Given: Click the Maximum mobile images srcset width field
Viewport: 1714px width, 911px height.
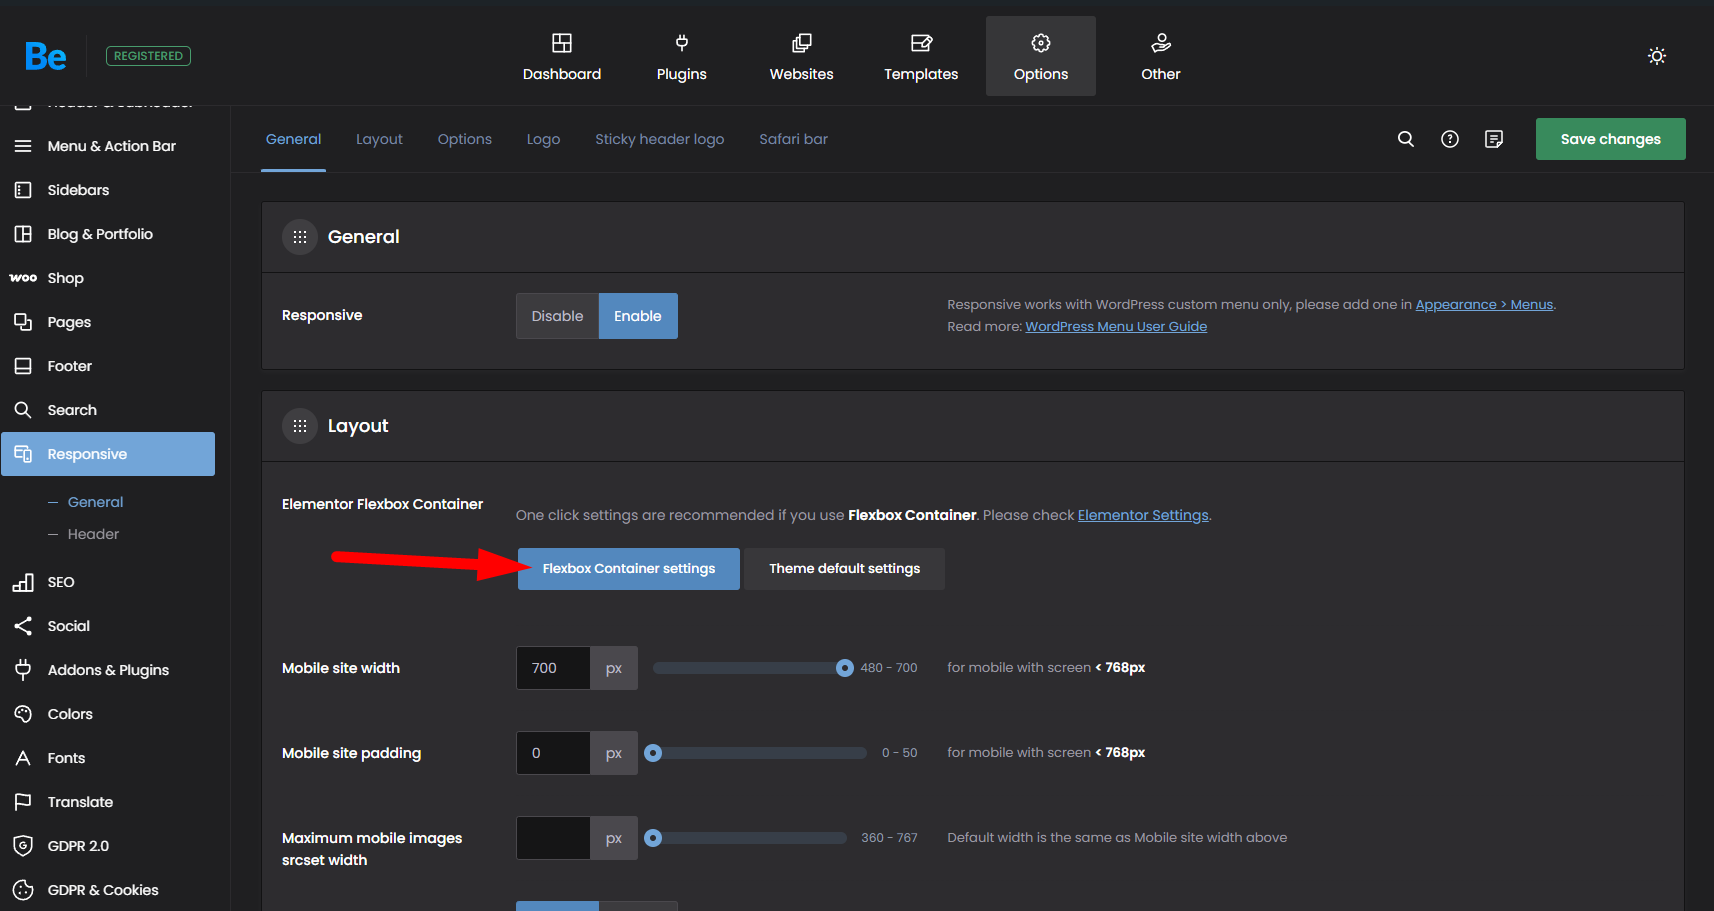Looking at the screenshot, I should point(553,838).
